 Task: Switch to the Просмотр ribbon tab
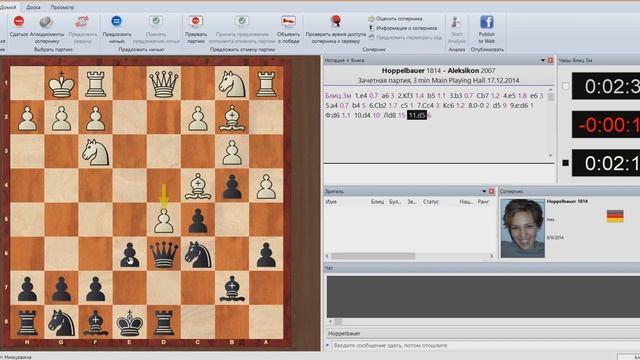pyautogui.click(x=62, y=7)
